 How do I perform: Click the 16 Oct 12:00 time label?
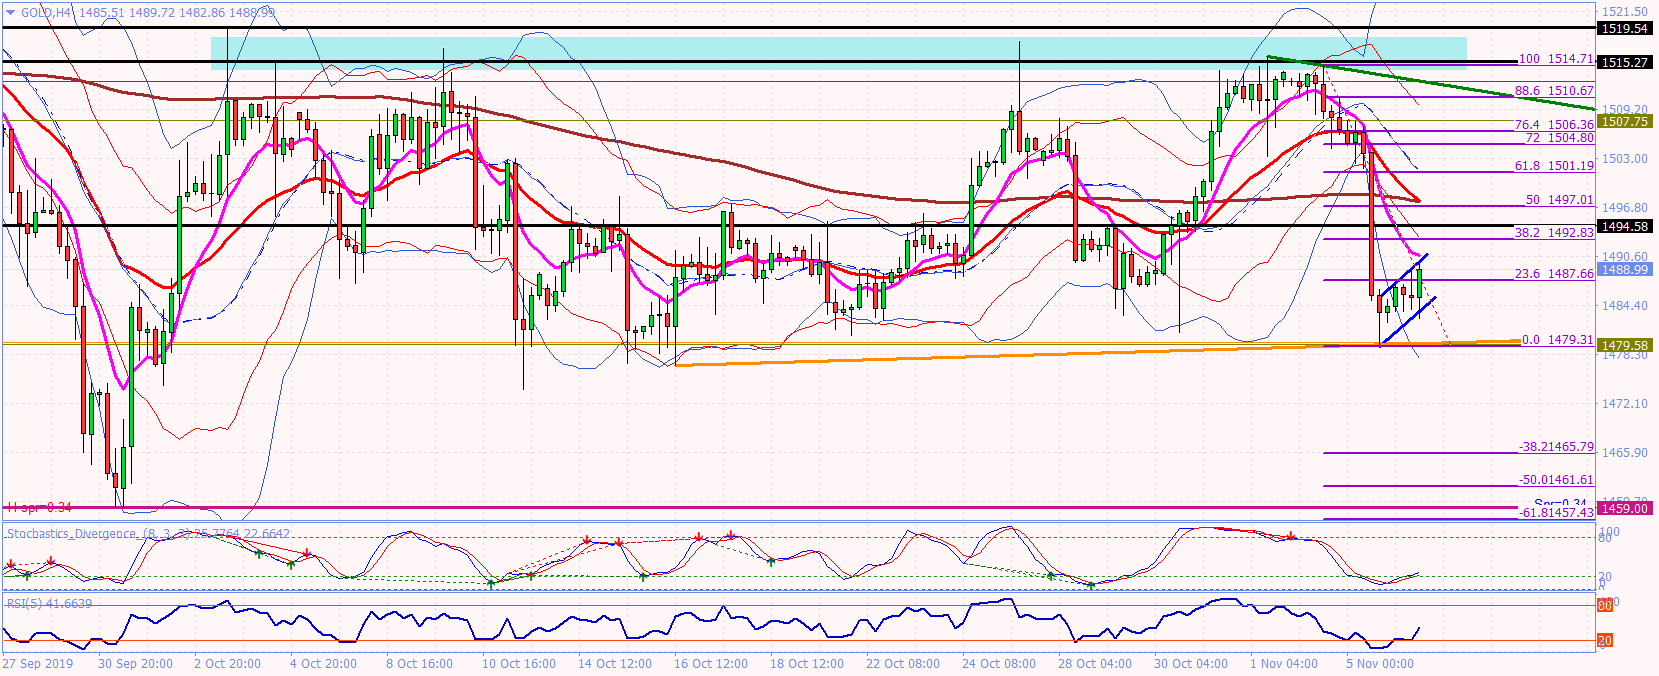tap(711, 664)
